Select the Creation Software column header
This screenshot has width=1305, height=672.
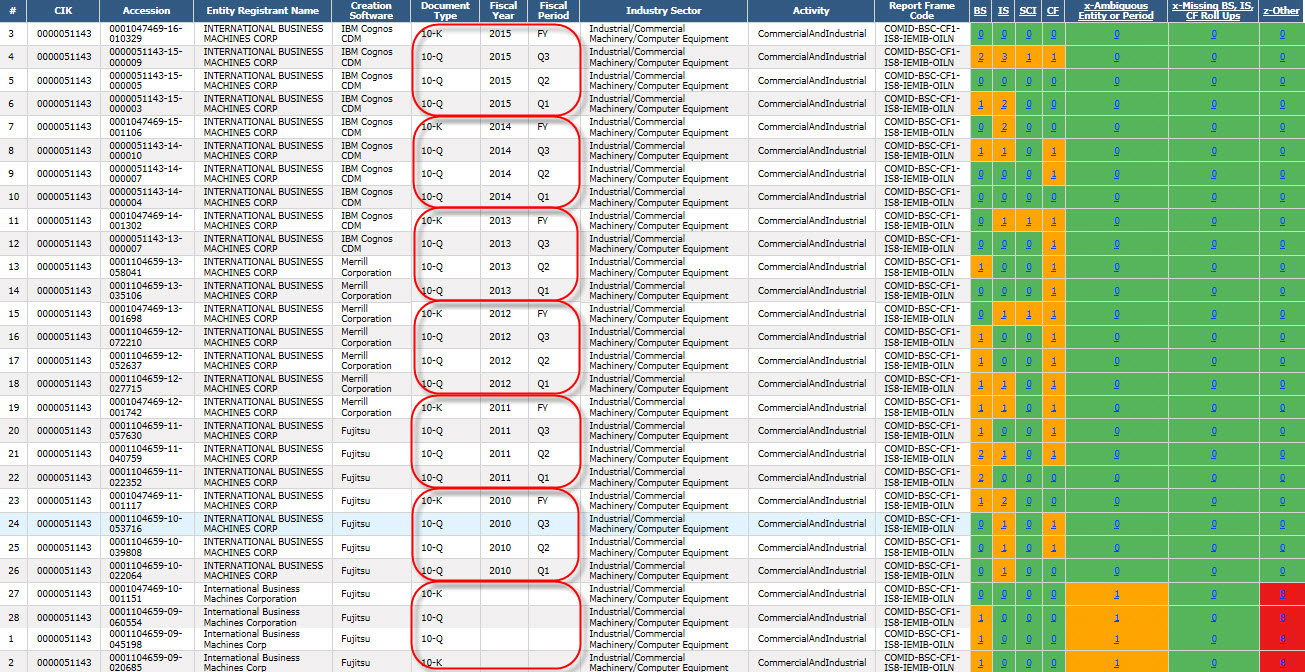371,11
